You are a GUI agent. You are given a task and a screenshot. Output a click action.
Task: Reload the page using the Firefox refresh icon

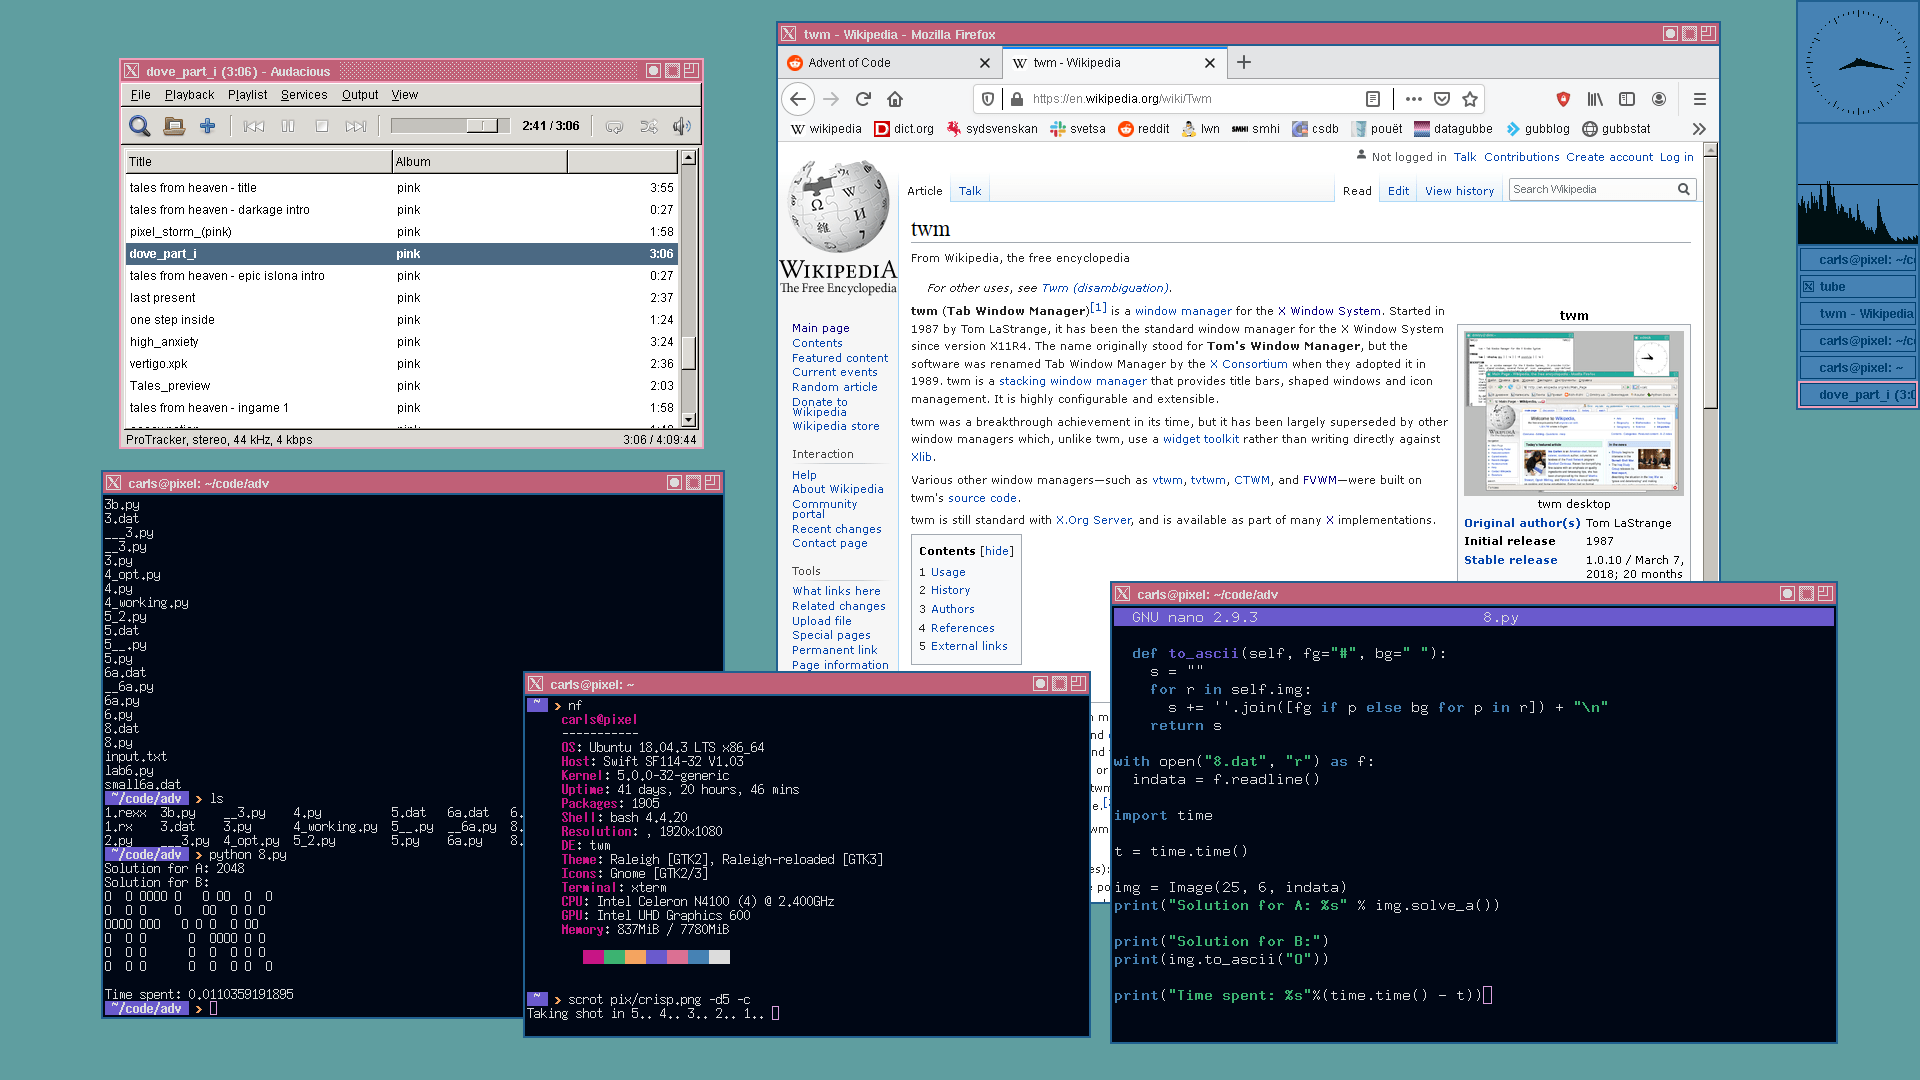863,99
